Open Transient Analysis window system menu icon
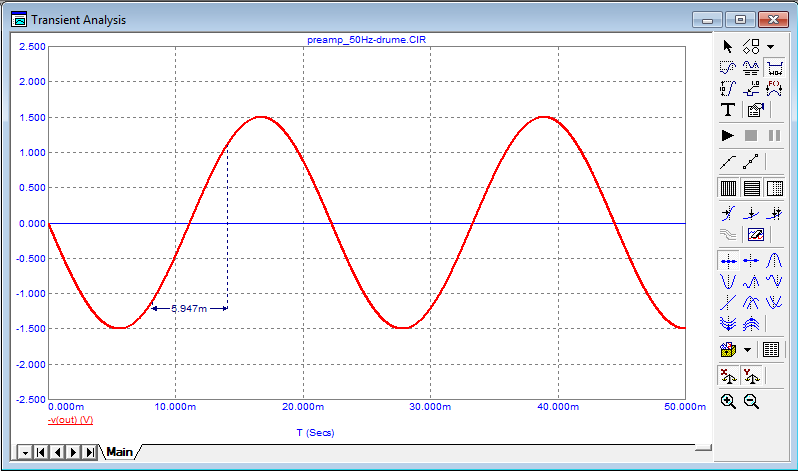 [x=19, y=19]
